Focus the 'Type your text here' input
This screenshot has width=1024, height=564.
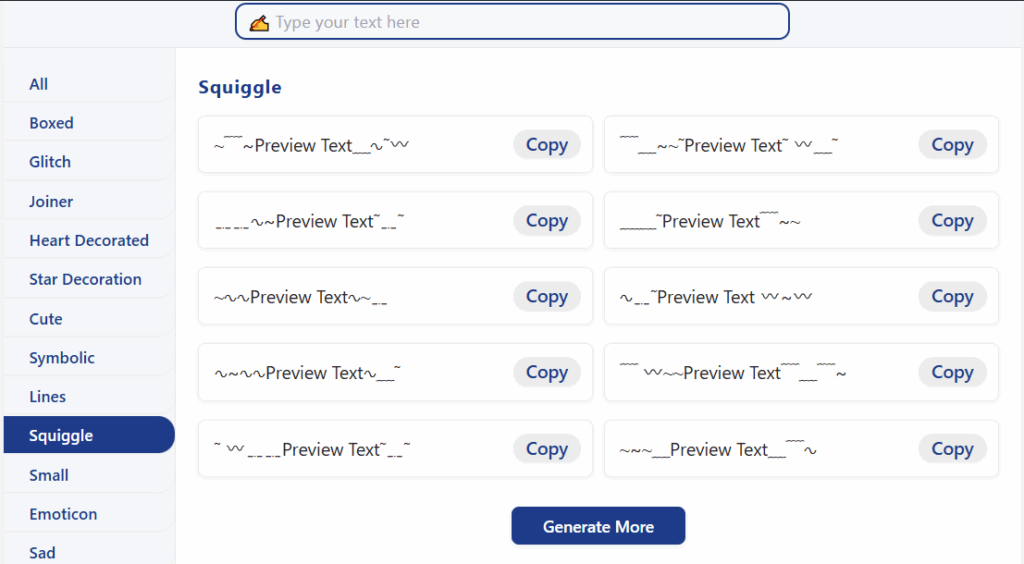tap(512, 22)
